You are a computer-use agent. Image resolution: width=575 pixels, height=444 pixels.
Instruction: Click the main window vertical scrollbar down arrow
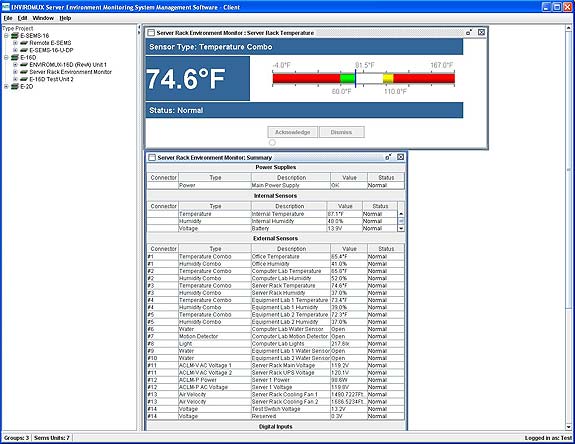(x=568, y=427)
